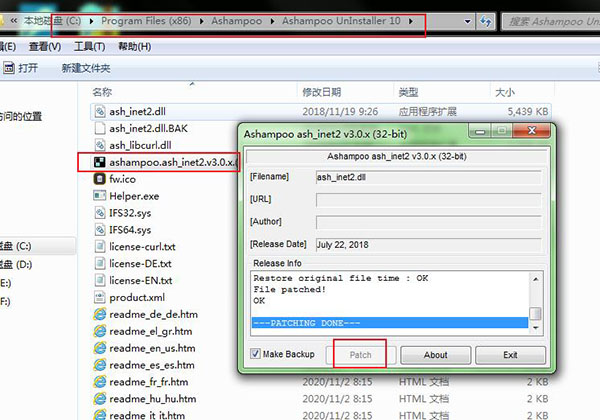The height and width of the screenshot is (420, 600).
Task: Select the (D:) drive in sidebar
Action: coord(16,264)
